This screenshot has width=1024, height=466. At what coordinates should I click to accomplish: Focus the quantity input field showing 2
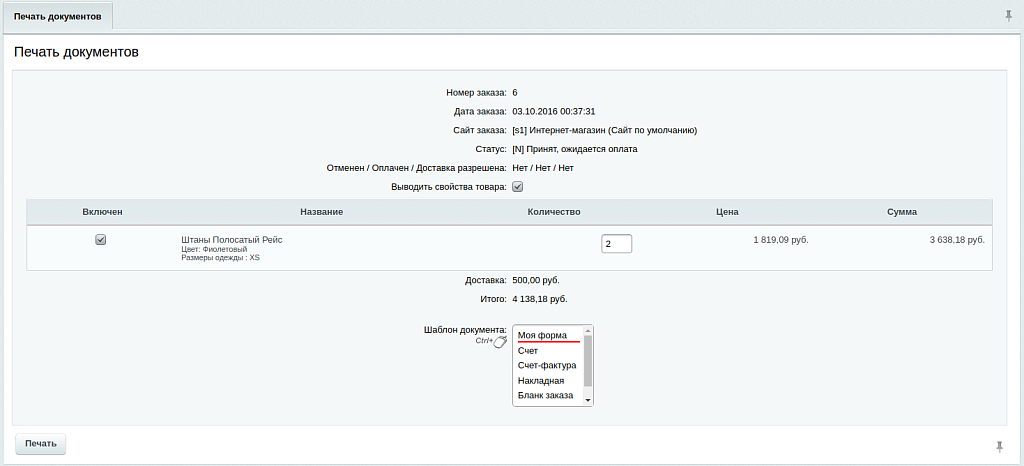616,244
